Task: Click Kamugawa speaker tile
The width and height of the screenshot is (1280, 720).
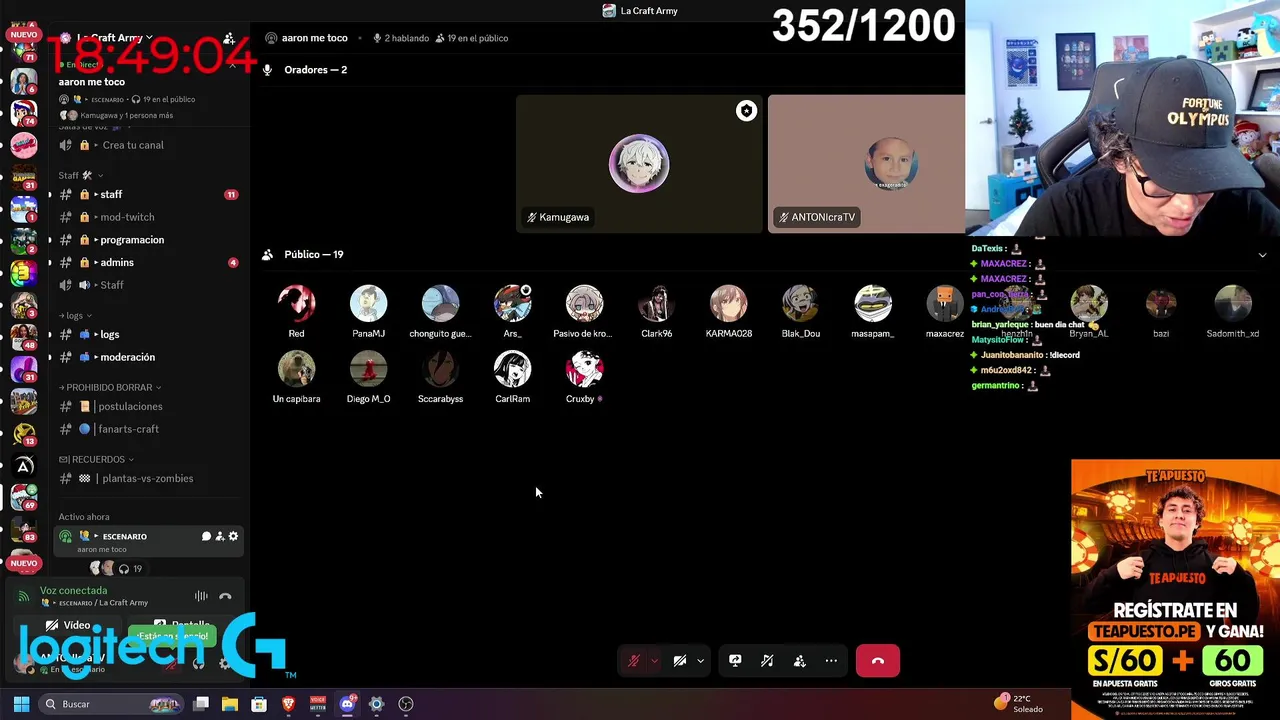Action: click(639, 164)
